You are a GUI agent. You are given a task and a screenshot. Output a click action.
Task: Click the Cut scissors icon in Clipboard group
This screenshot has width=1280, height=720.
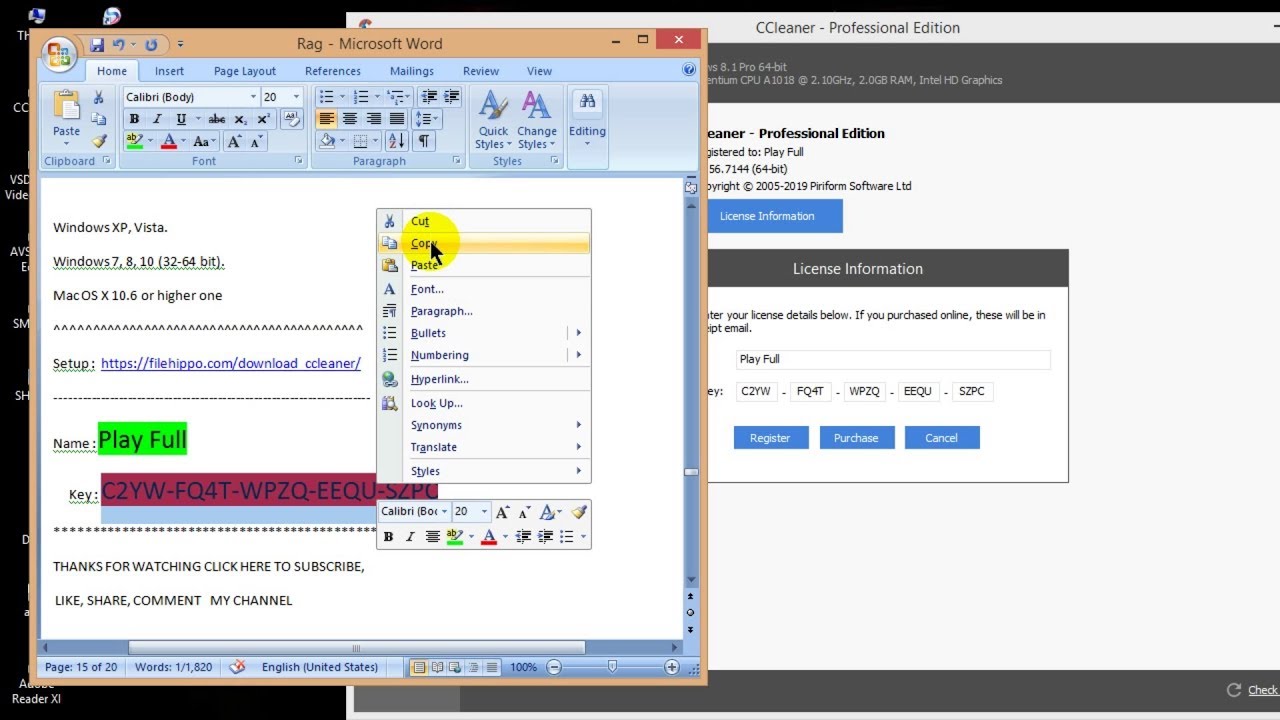(98, 98)
